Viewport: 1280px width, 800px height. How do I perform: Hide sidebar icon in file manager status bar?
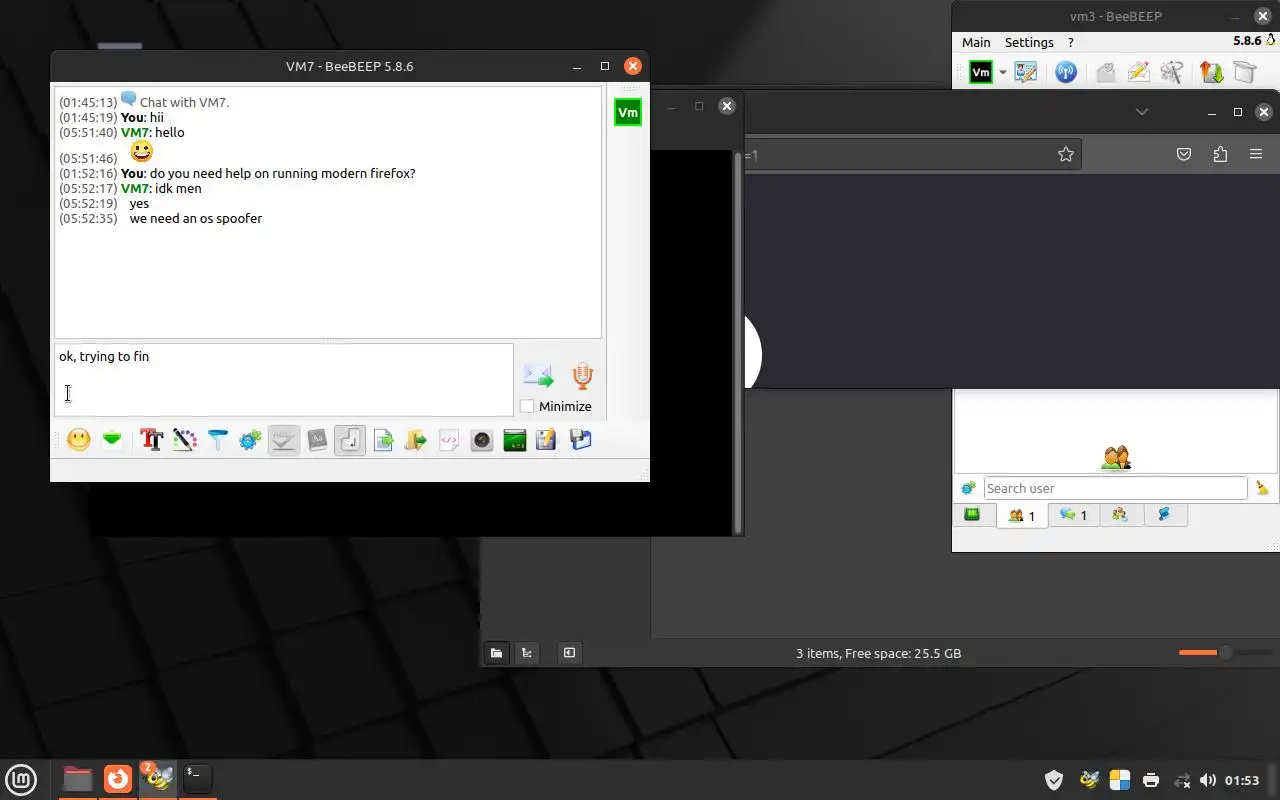click(x=569, y=653)
